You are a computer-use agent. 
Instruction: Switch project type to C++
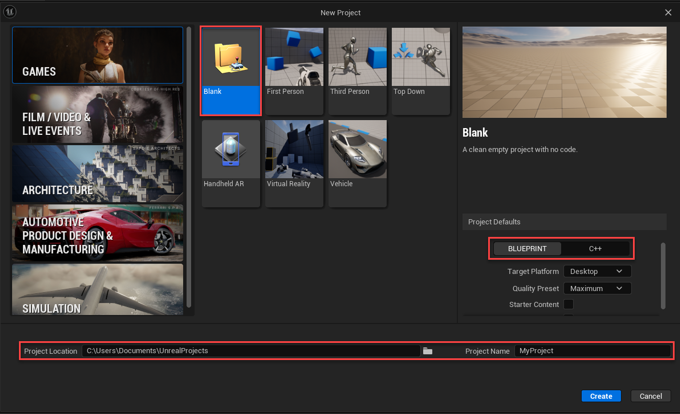pos(595,248)
